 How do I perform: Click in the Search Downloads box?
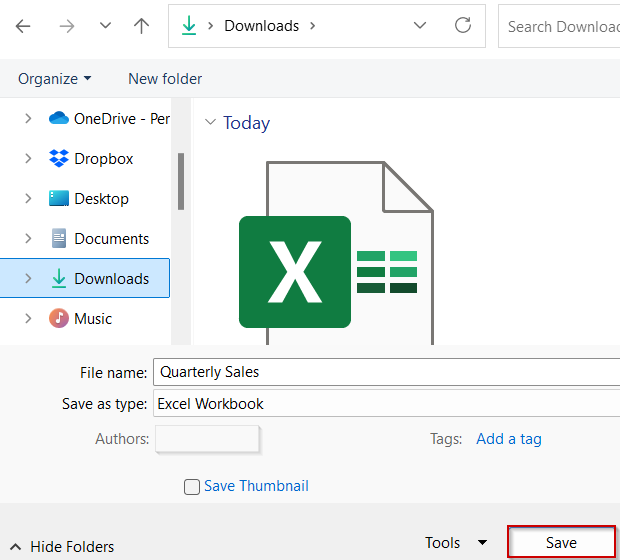click(x=559, y=26)
